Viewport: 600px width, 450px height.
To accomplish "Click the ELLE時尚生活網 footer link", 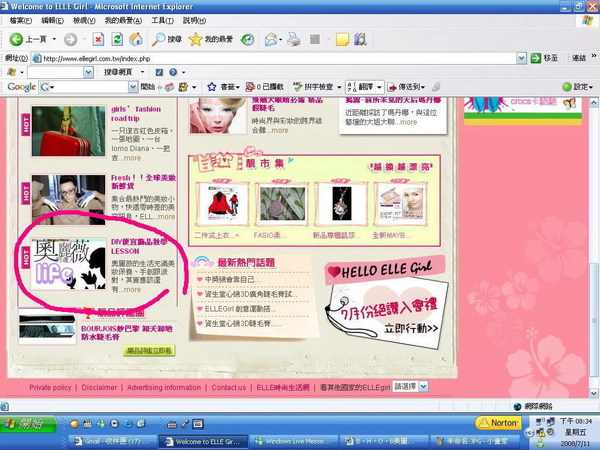I will (283, 387).
